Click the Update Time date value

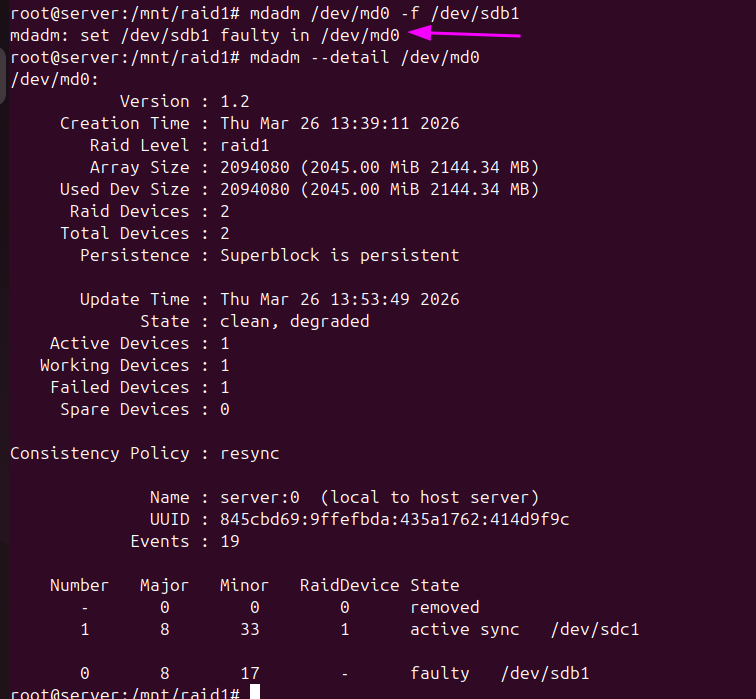339,299
